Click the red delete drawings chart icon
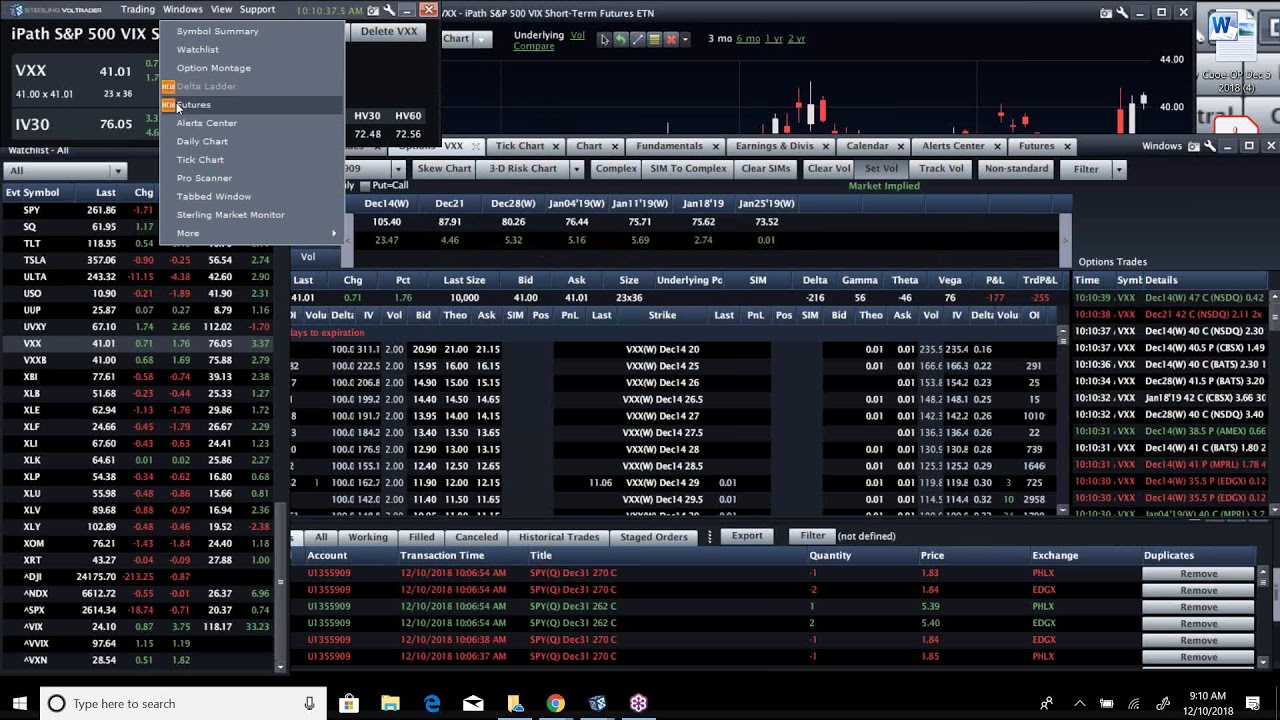 671,39
